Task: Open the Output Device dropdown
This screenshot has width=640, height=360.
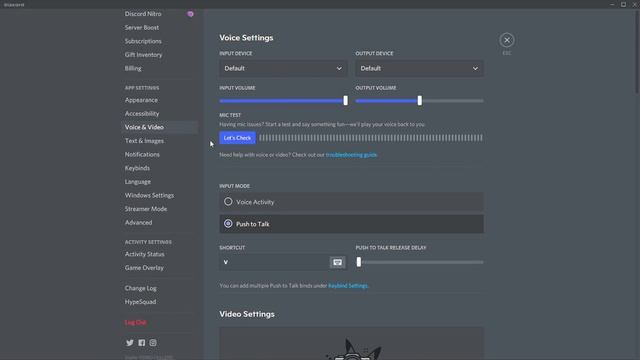Action: (x=419, y=69)
